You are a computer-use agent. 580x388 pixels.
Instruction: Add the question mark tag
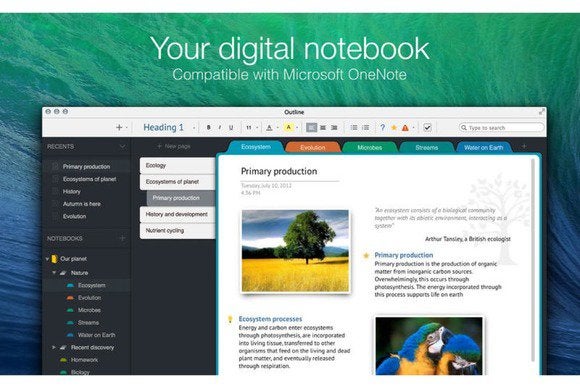(382, 128)
